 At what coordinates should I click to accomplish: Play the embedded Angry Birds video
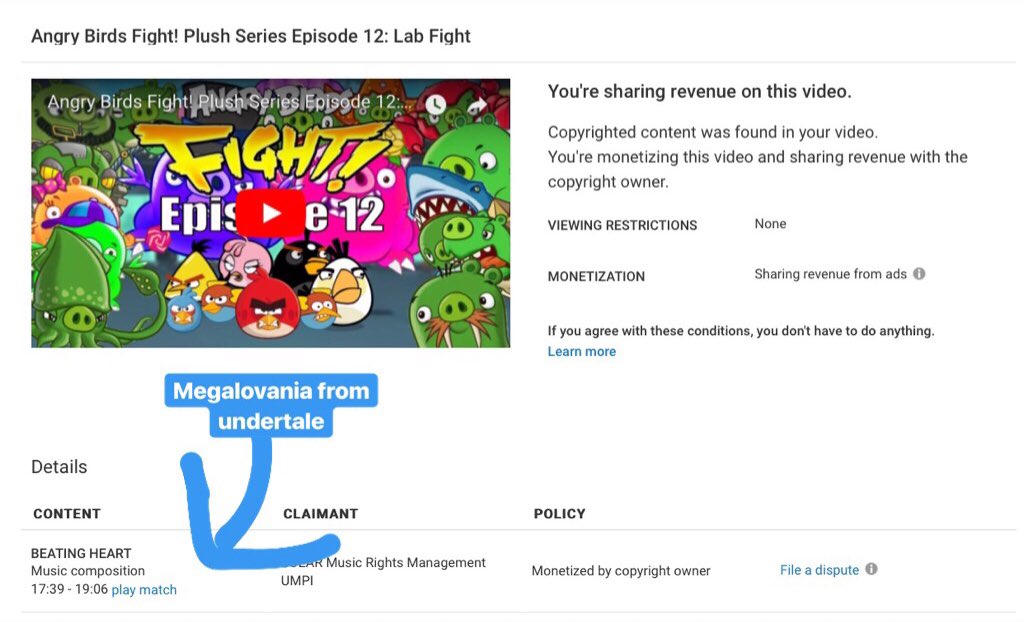[x=270, y=213]
